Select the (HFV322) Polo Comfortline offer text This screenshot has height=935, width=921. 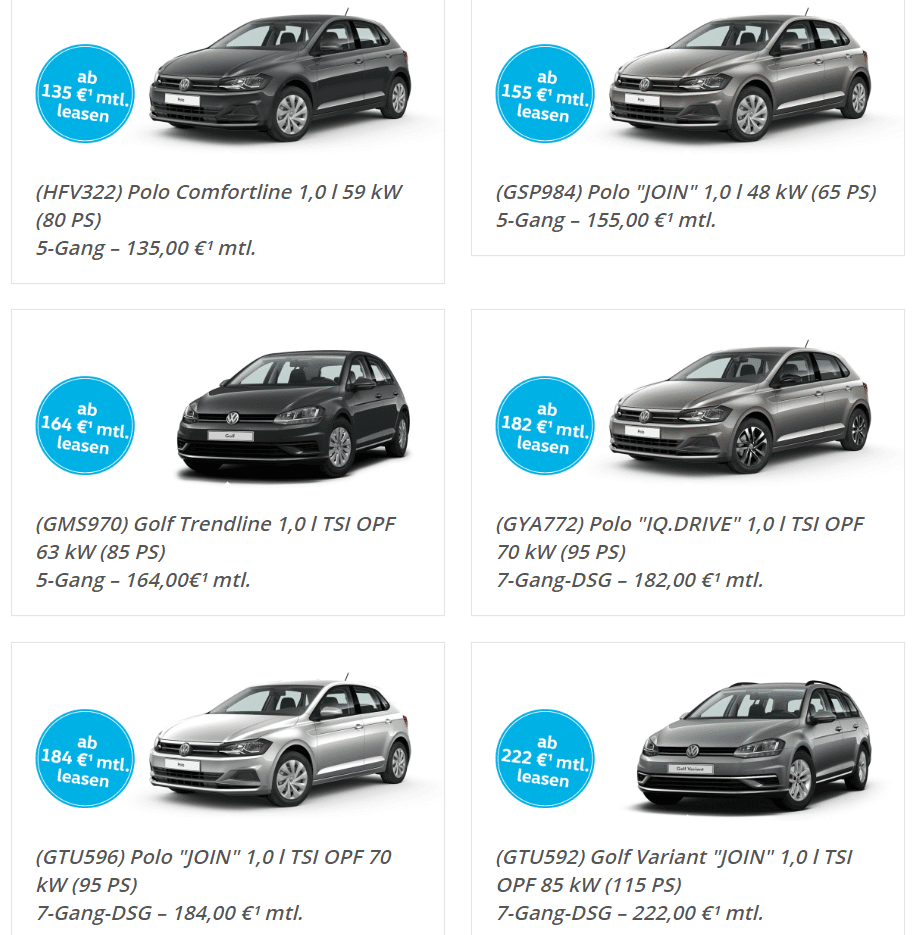pyautogui.click(x=219, y=220)
